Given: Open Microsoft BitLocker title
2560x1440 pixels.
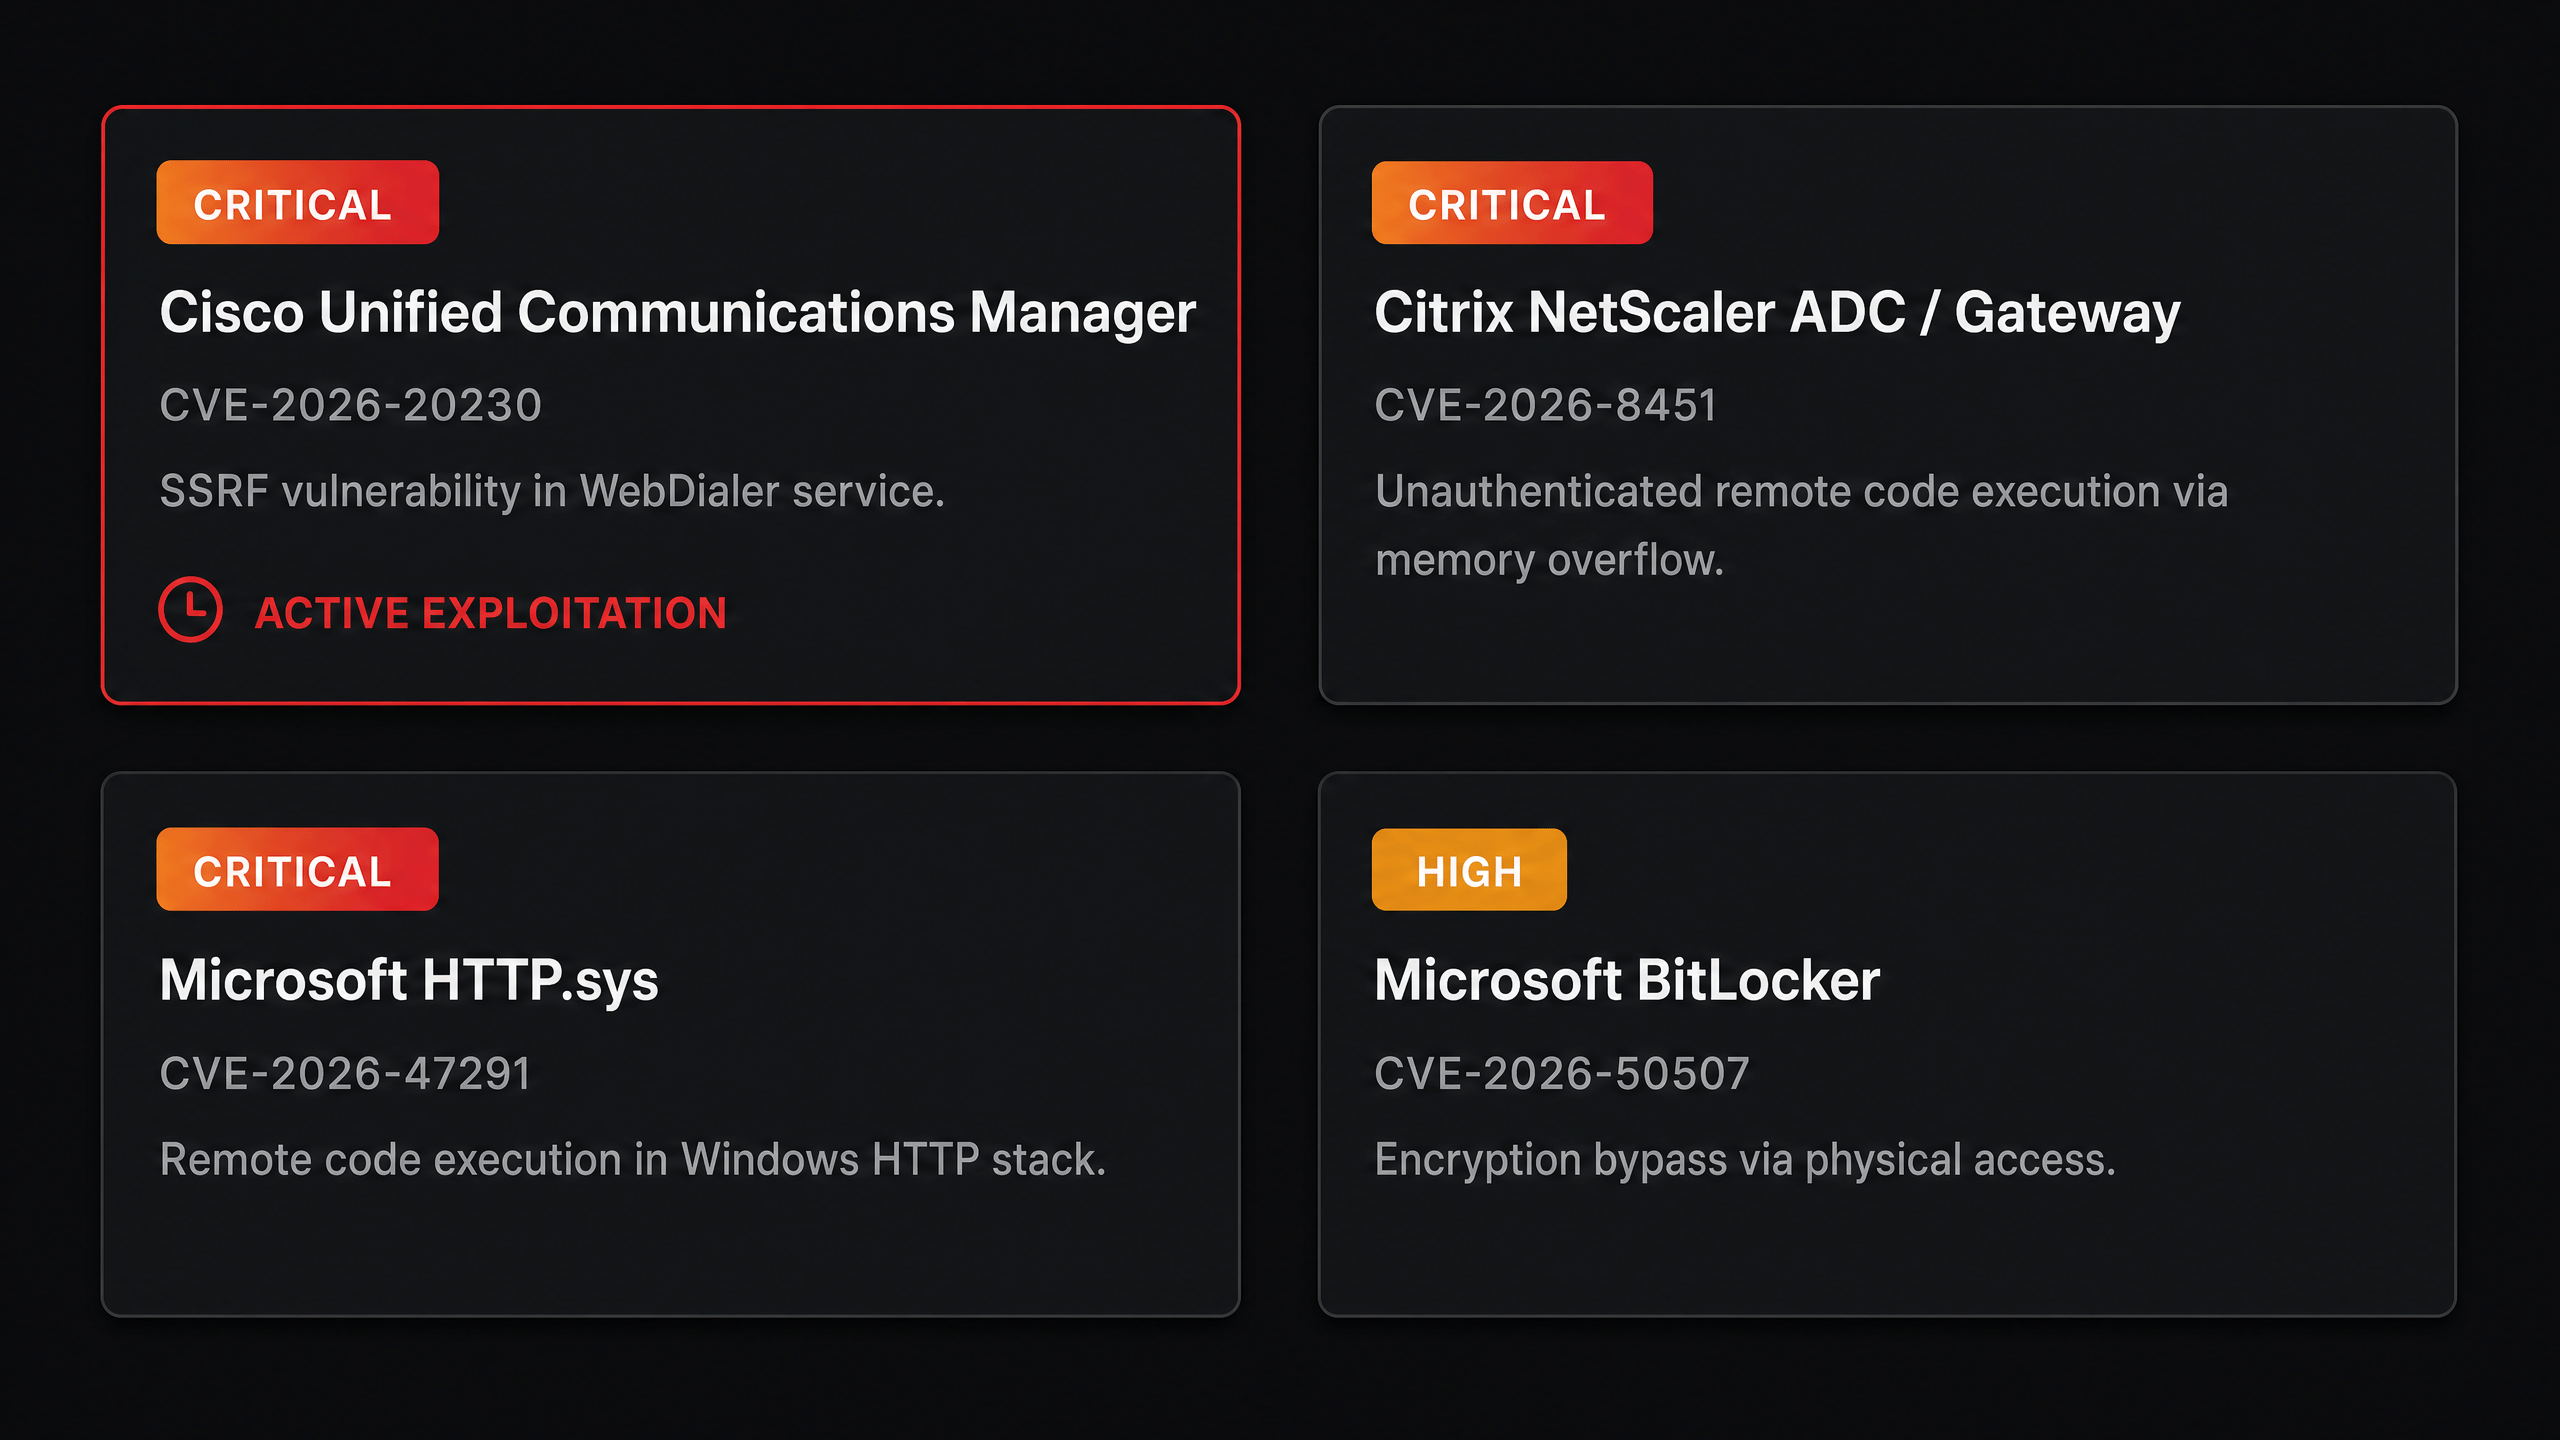Looking at the screenshot, I should coord(1626,981).
